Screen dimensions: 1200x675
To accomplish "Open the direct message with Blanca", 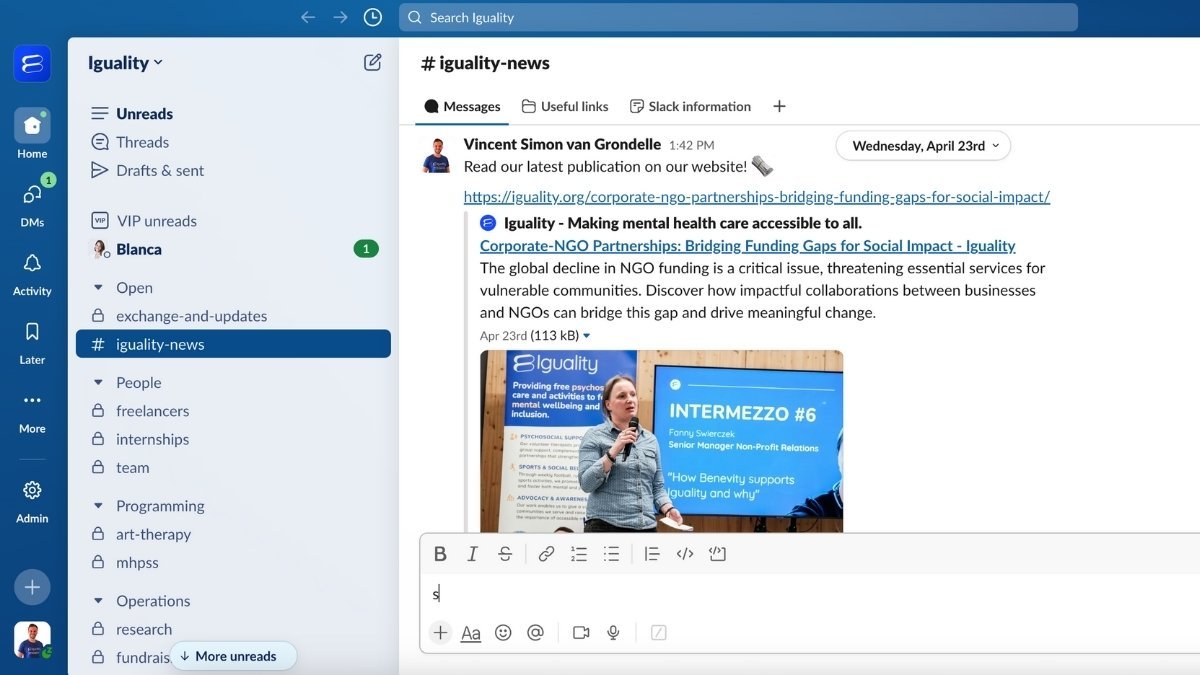I will tap(233, 249).
